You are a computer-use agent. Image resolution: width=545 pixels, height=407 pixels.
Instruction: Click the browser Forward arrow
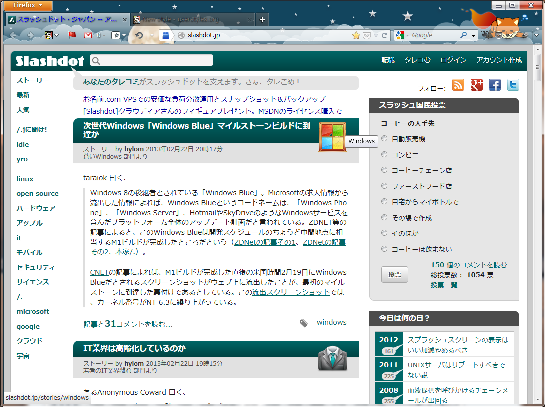(x=30, y=35)
